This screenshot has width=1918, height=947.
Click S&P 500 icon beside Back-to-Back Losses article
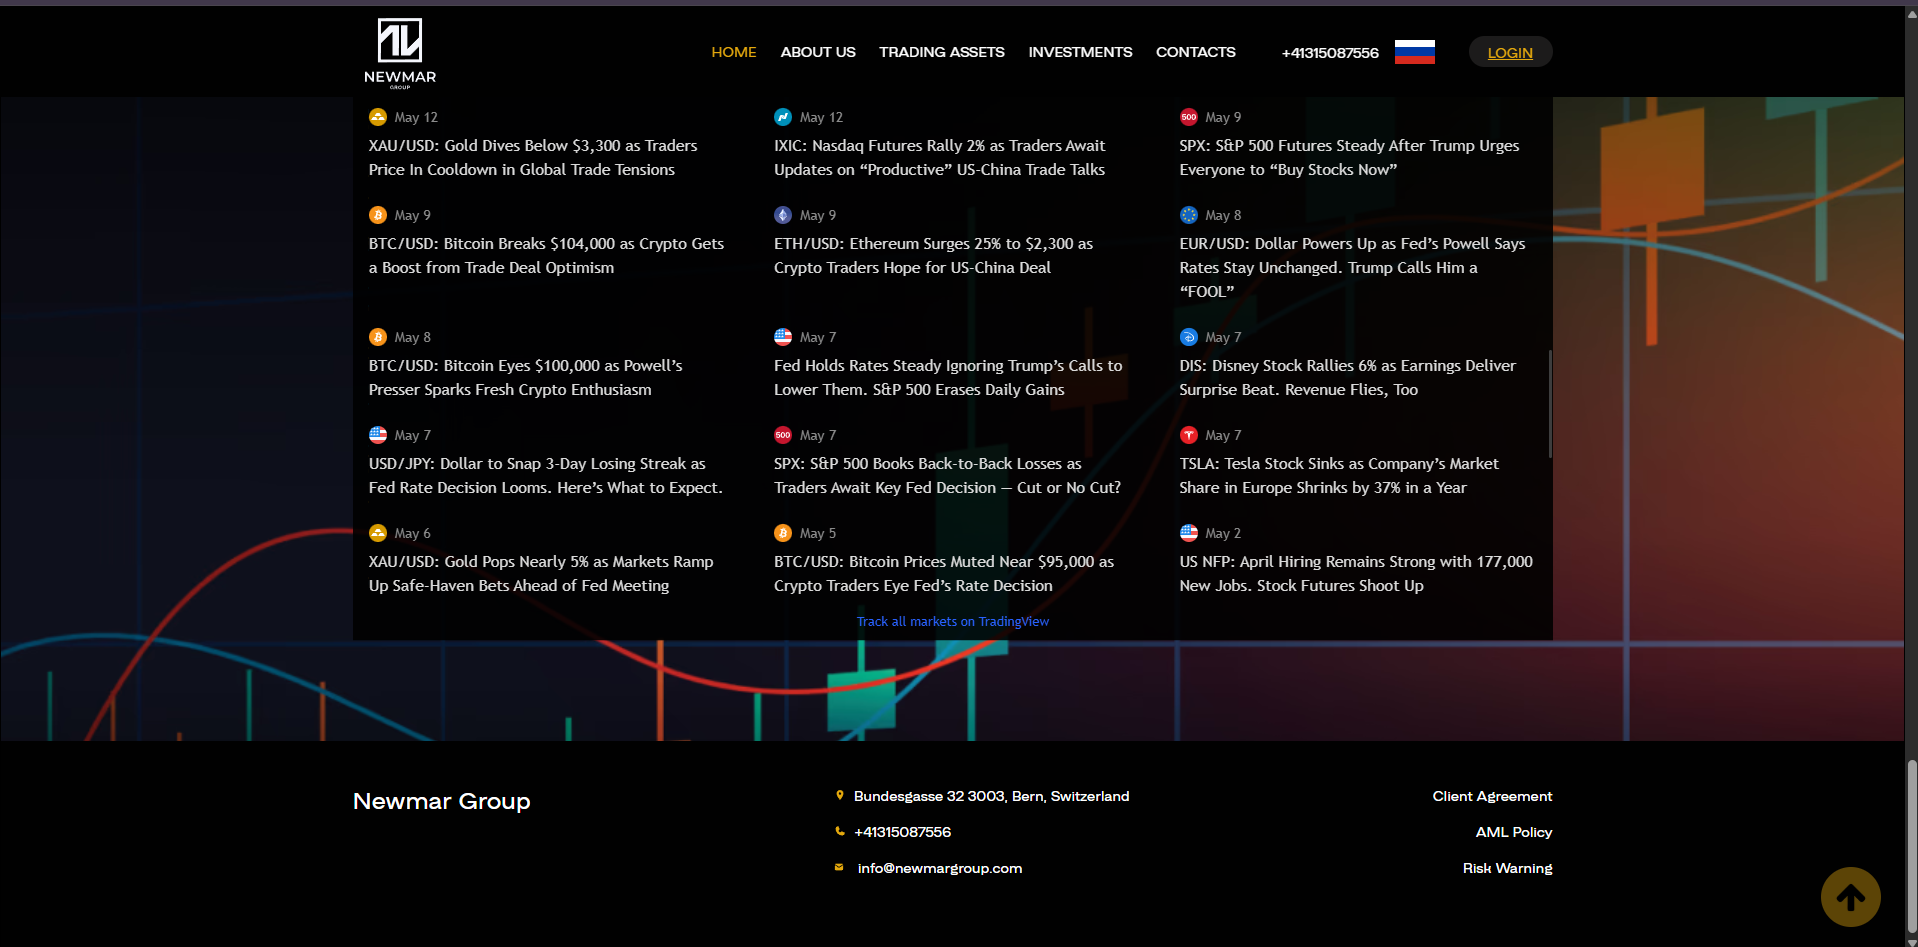(x=783, y=435)
